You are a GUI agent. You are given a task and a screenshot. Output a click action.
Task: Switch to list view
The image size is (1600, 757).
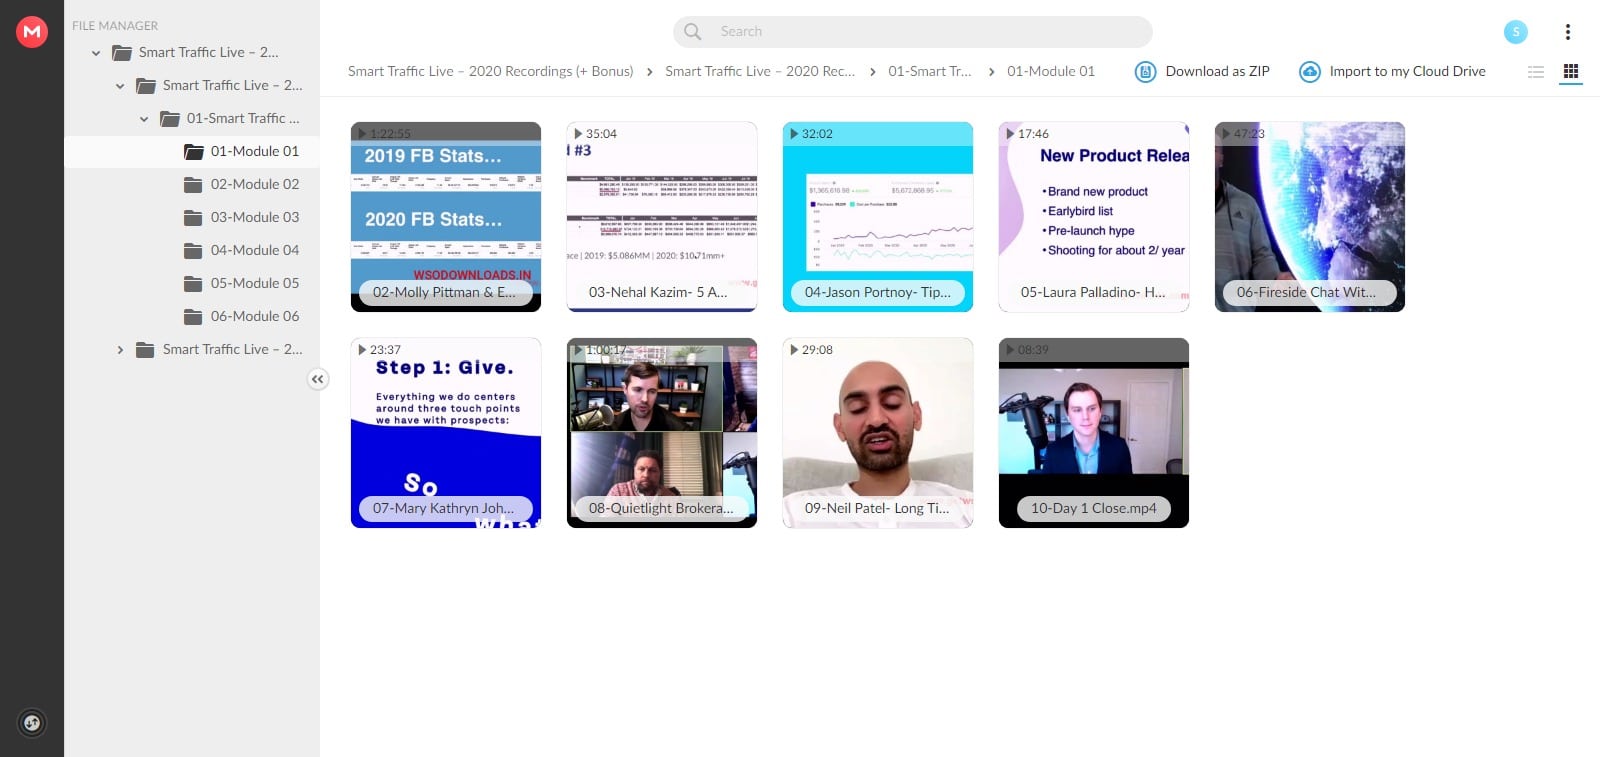pyautogui.click(x=1536, y=72)
